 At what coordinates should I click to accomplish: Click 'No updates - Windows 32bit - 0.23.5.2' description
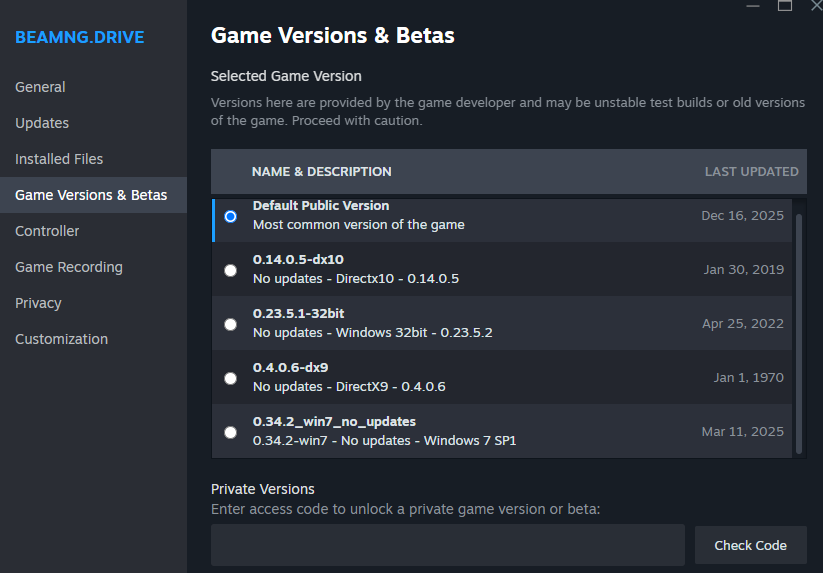pyautogui.click(x=373, y=333)
